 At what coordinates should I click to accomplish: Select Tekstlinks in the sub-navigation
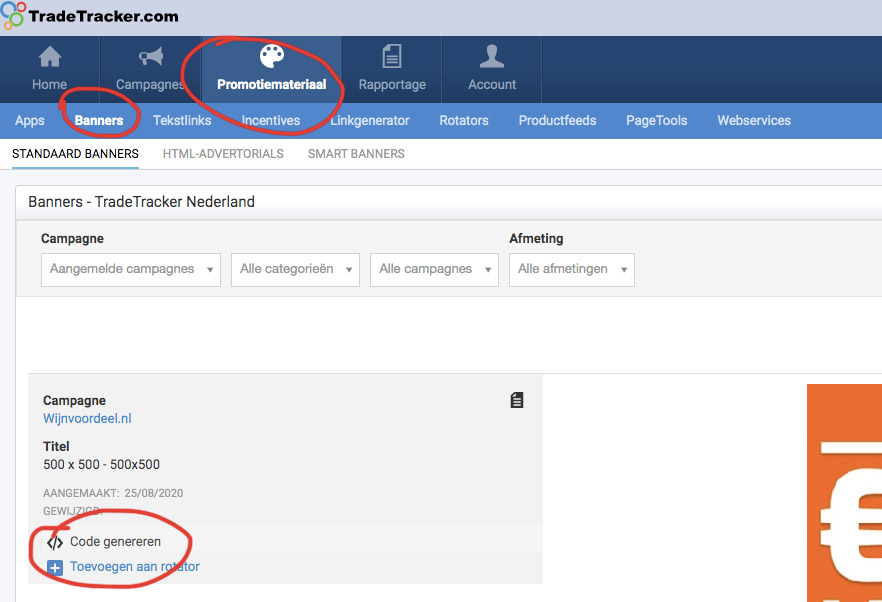click(x=182, y=120)
